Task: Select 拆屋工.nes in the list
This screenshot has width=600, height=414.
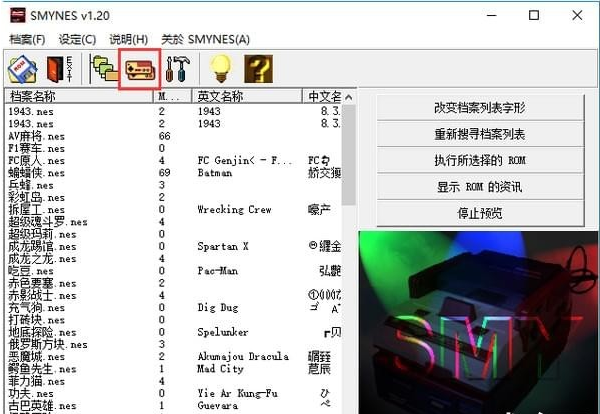Action: (36, 210)
